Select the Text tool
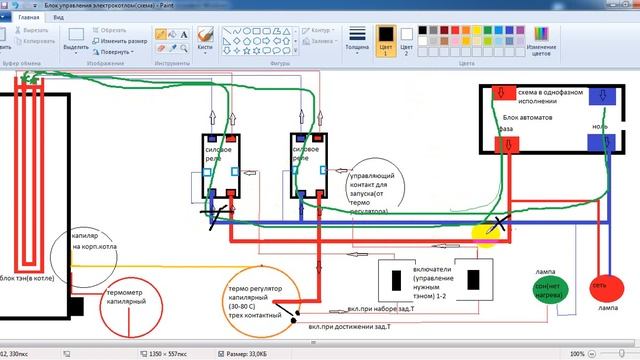The height and width of the screenshot is (360, 640). click(x=184, y=35)
